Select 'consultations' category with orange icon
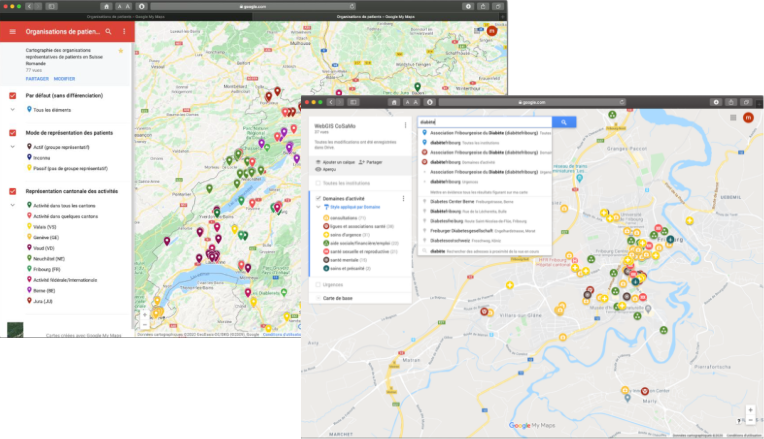The width and height of the screenshot is (764, 439). 344,218
